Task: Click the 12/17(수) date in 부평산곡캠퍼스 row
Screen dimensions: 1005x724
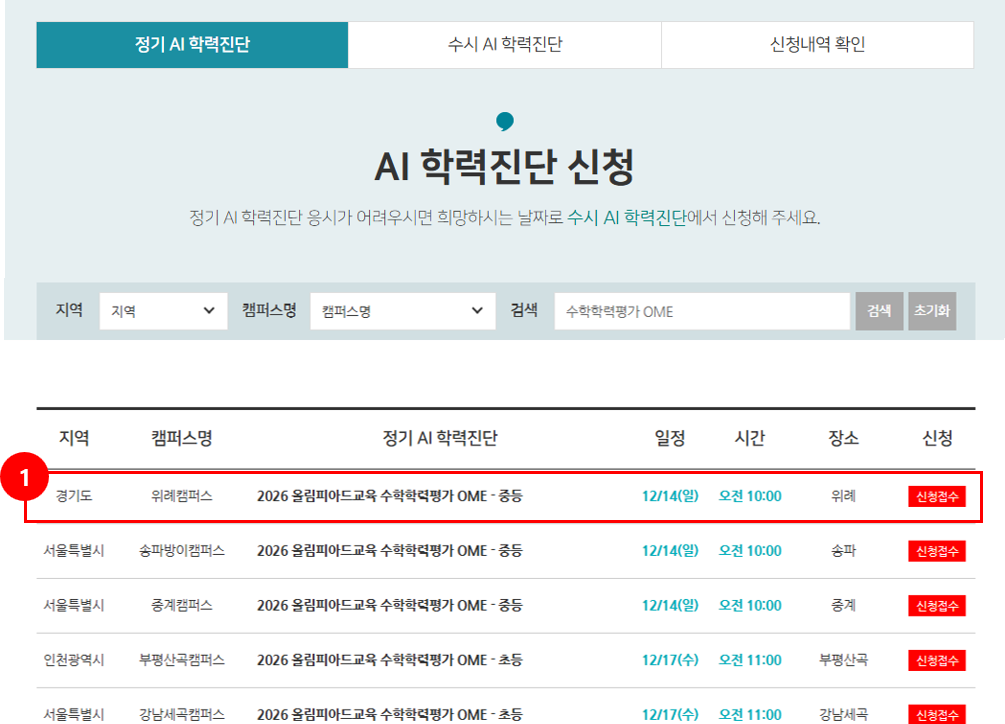Action: point(670,660)
